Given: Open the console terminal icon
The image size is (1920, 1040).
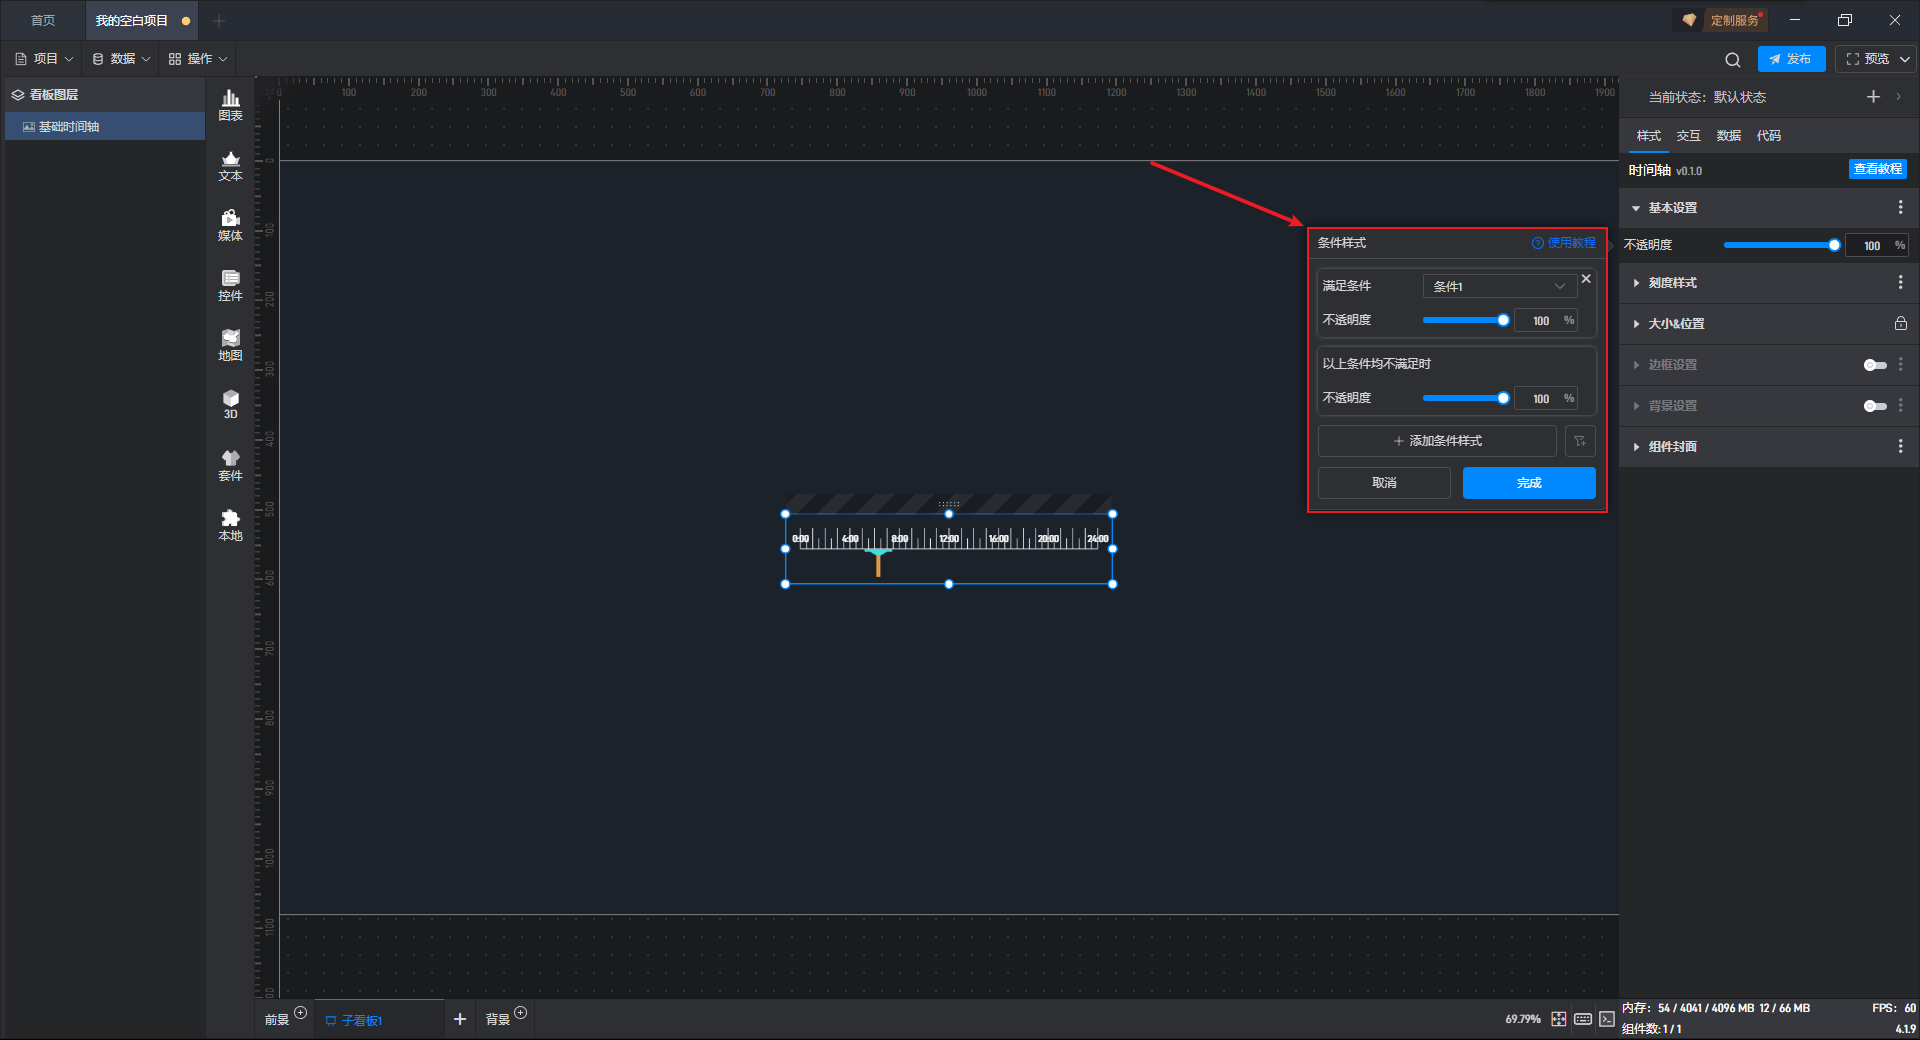Looking at the screenshot, I should [1606, 1019].
